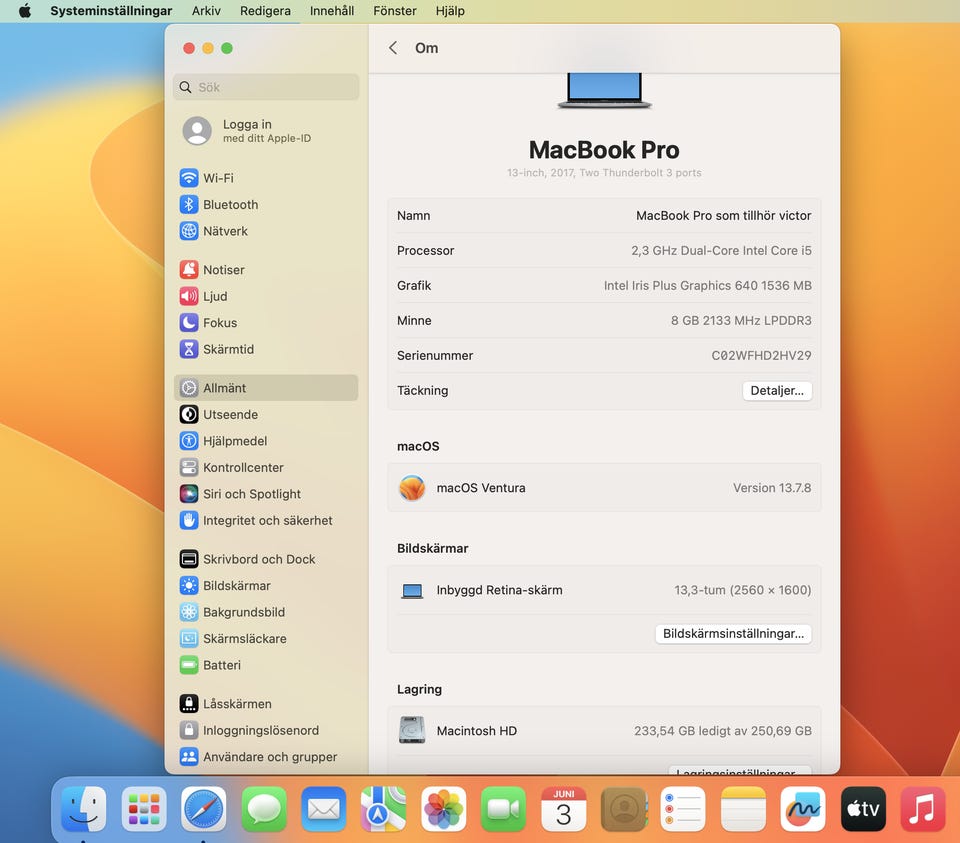
Task: Open Mail app in Dock
Action: [323, 809]
